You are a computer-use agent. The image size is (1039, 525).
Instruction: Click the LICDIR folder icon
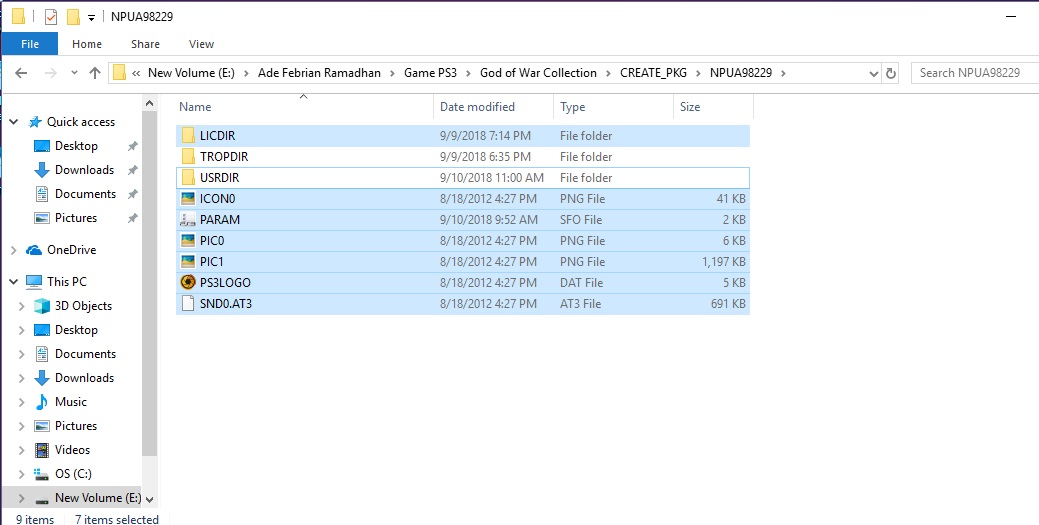pos(188,135)
